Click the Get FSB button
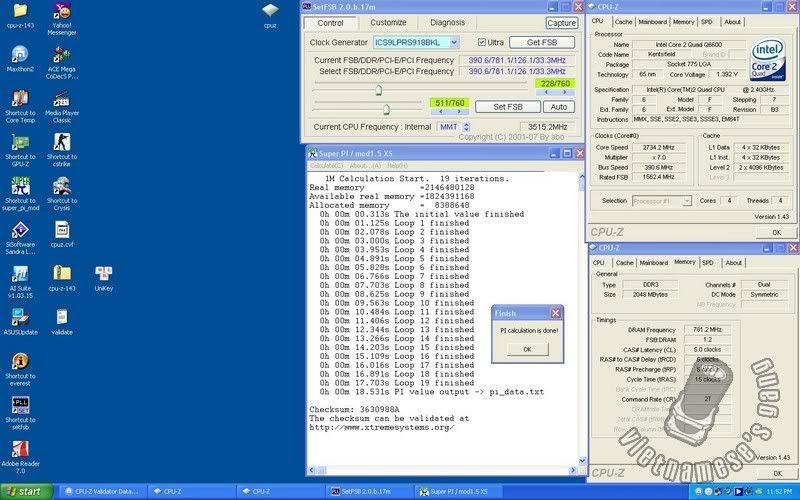The image size is (800, 500). click(x=542, y=42)
